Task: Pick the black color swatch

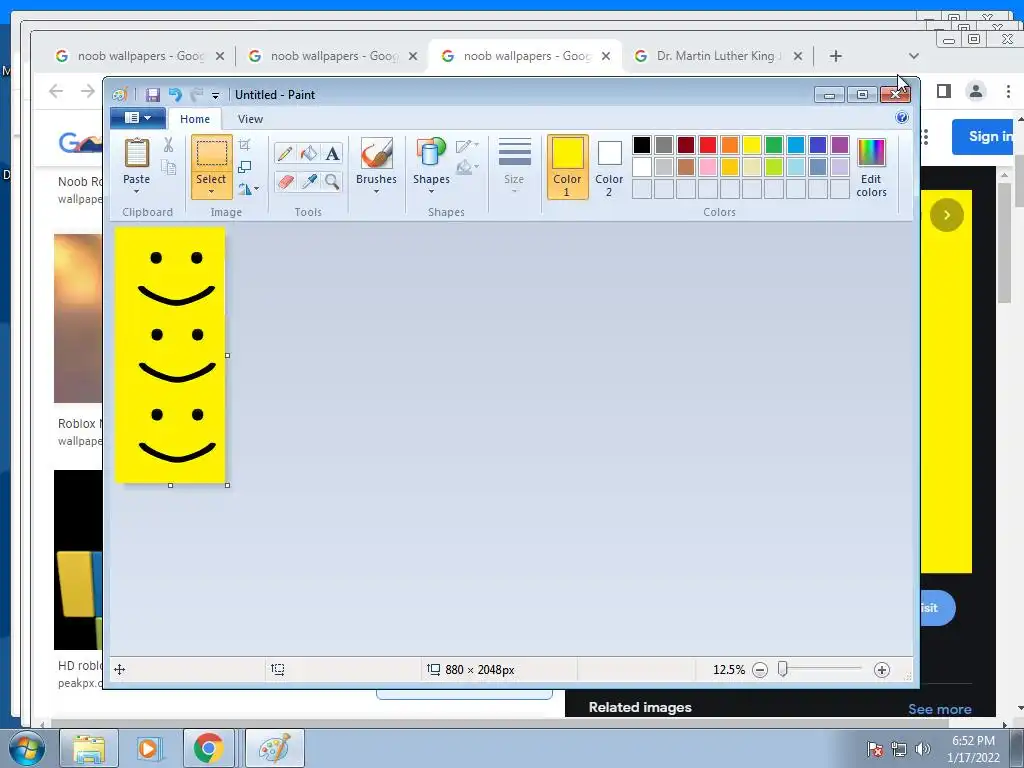Action: (x=641, y=145)
